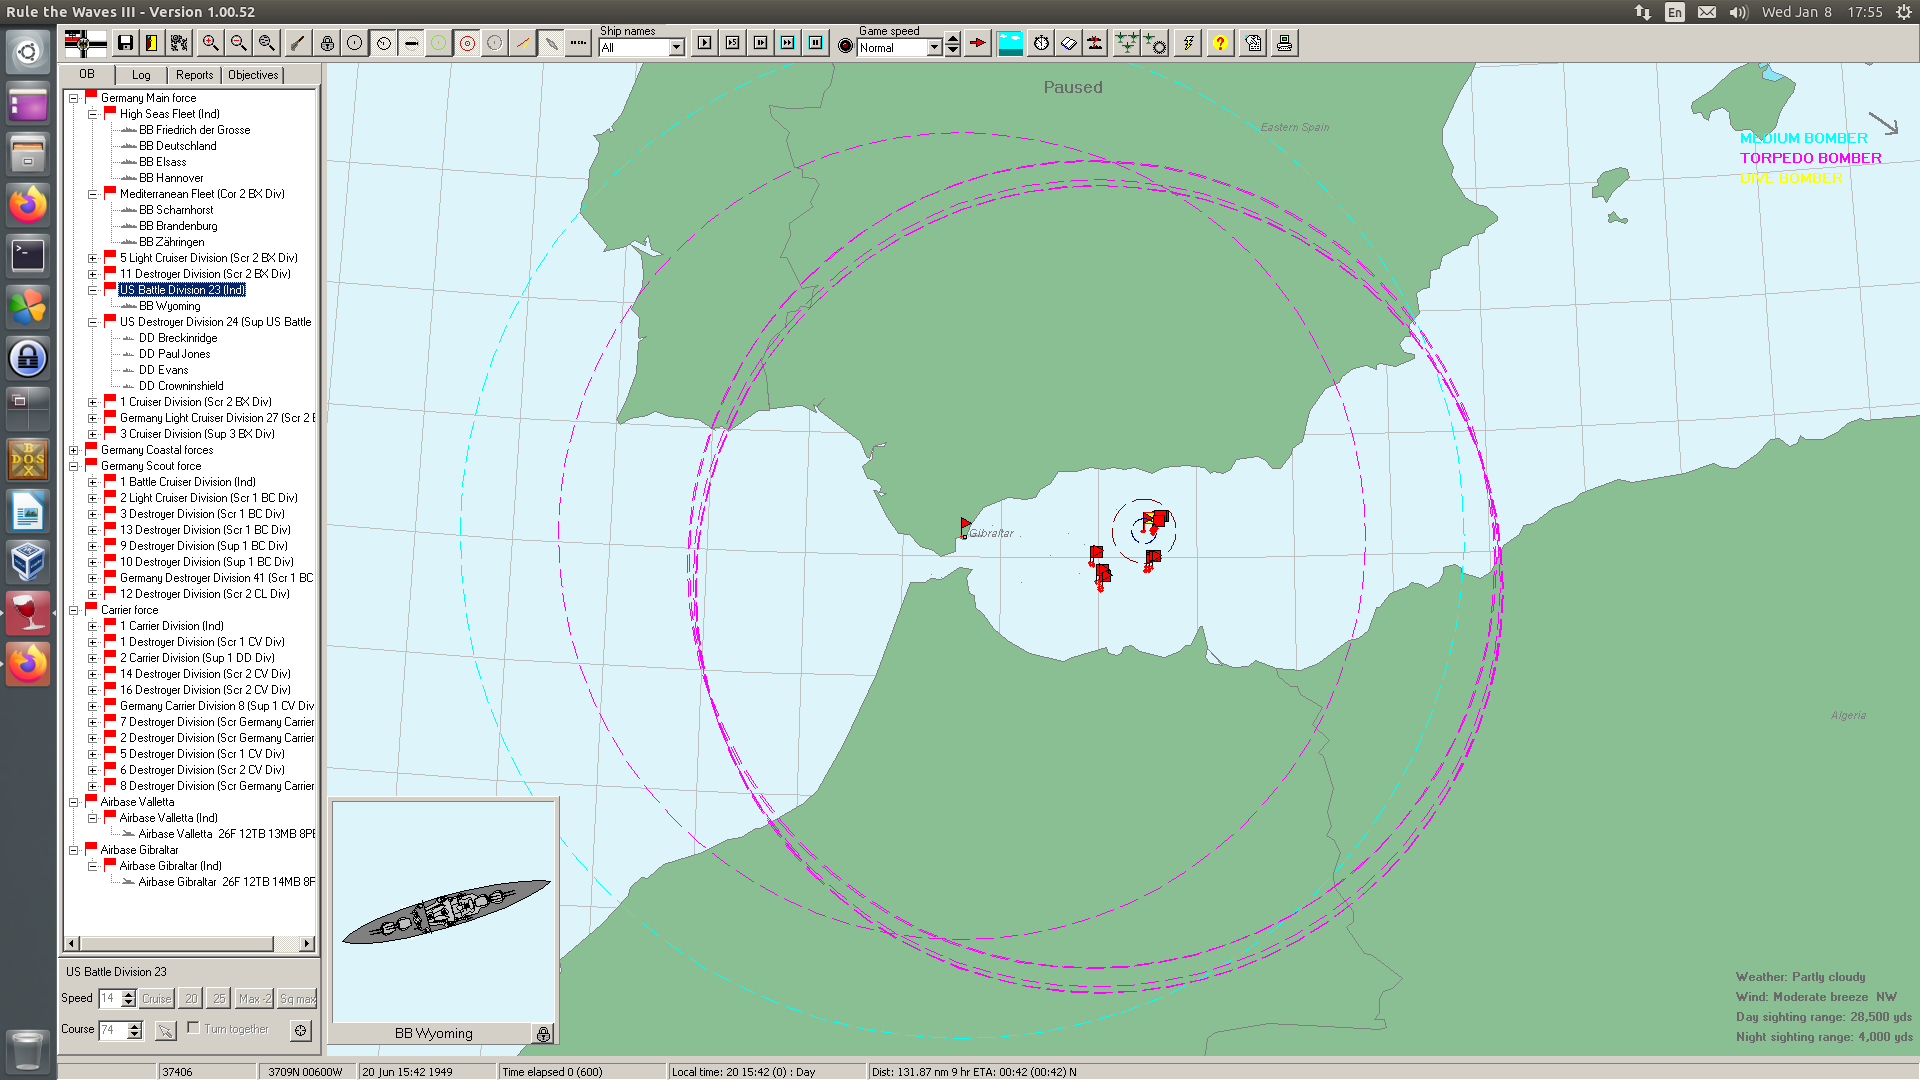
Task: Expand Germany Coastal forces node
Action: click(x=73, y=450)
